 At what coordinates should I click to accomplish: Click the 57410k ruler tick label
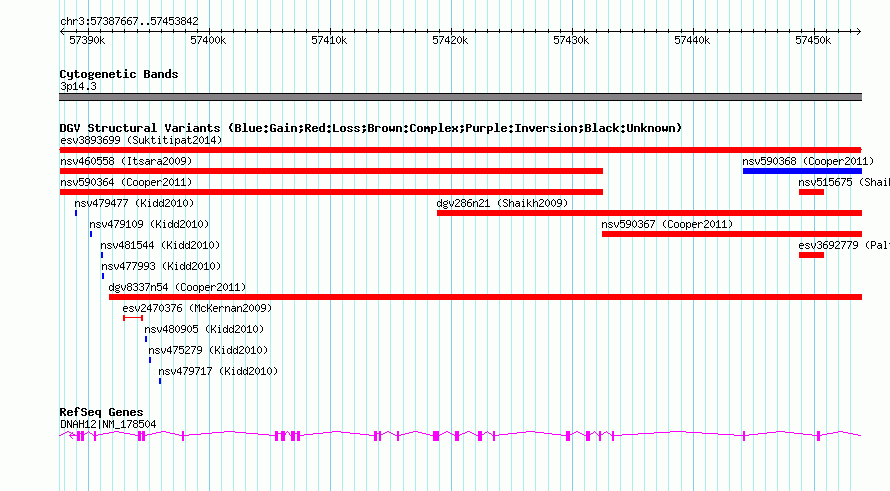(x=329, y=40)
